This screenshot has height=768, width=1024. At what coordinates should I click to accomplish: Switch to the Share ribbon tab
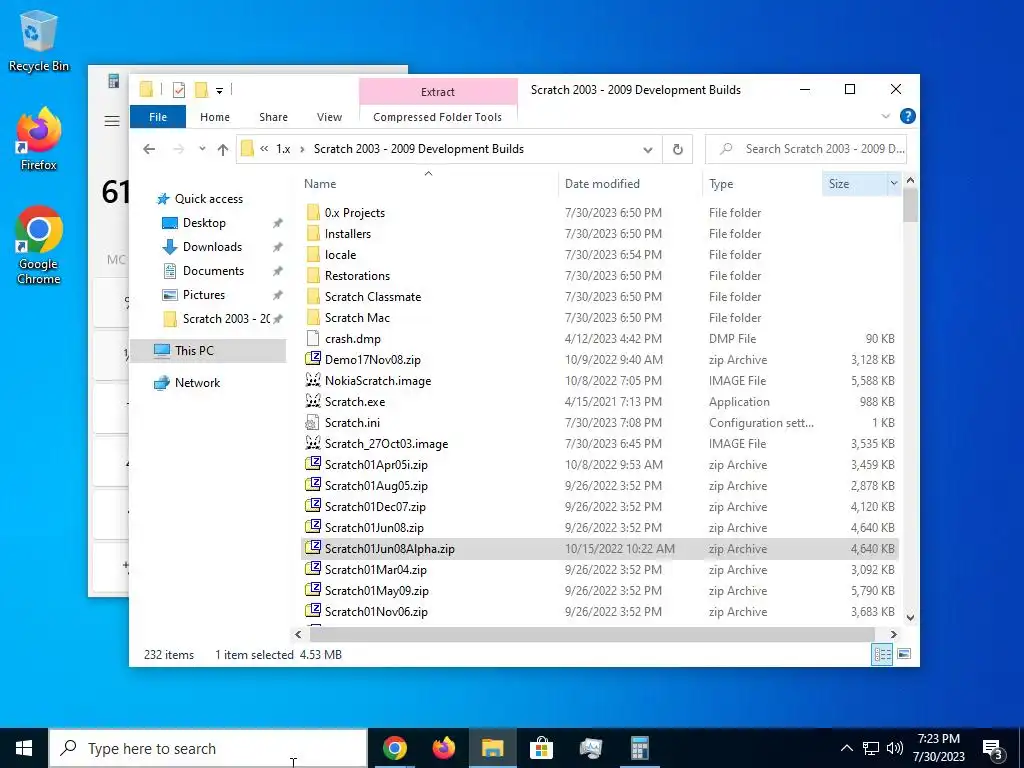pyautogui.click(x=273, y=117)
